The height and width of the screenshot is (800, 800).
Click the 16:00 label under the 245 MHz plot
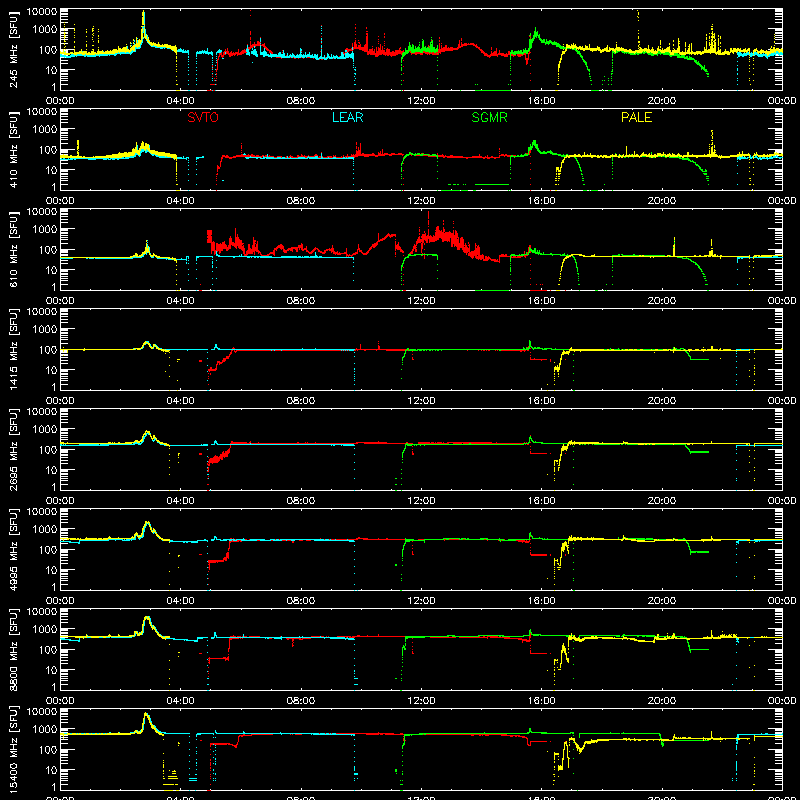tap(541, 101)
